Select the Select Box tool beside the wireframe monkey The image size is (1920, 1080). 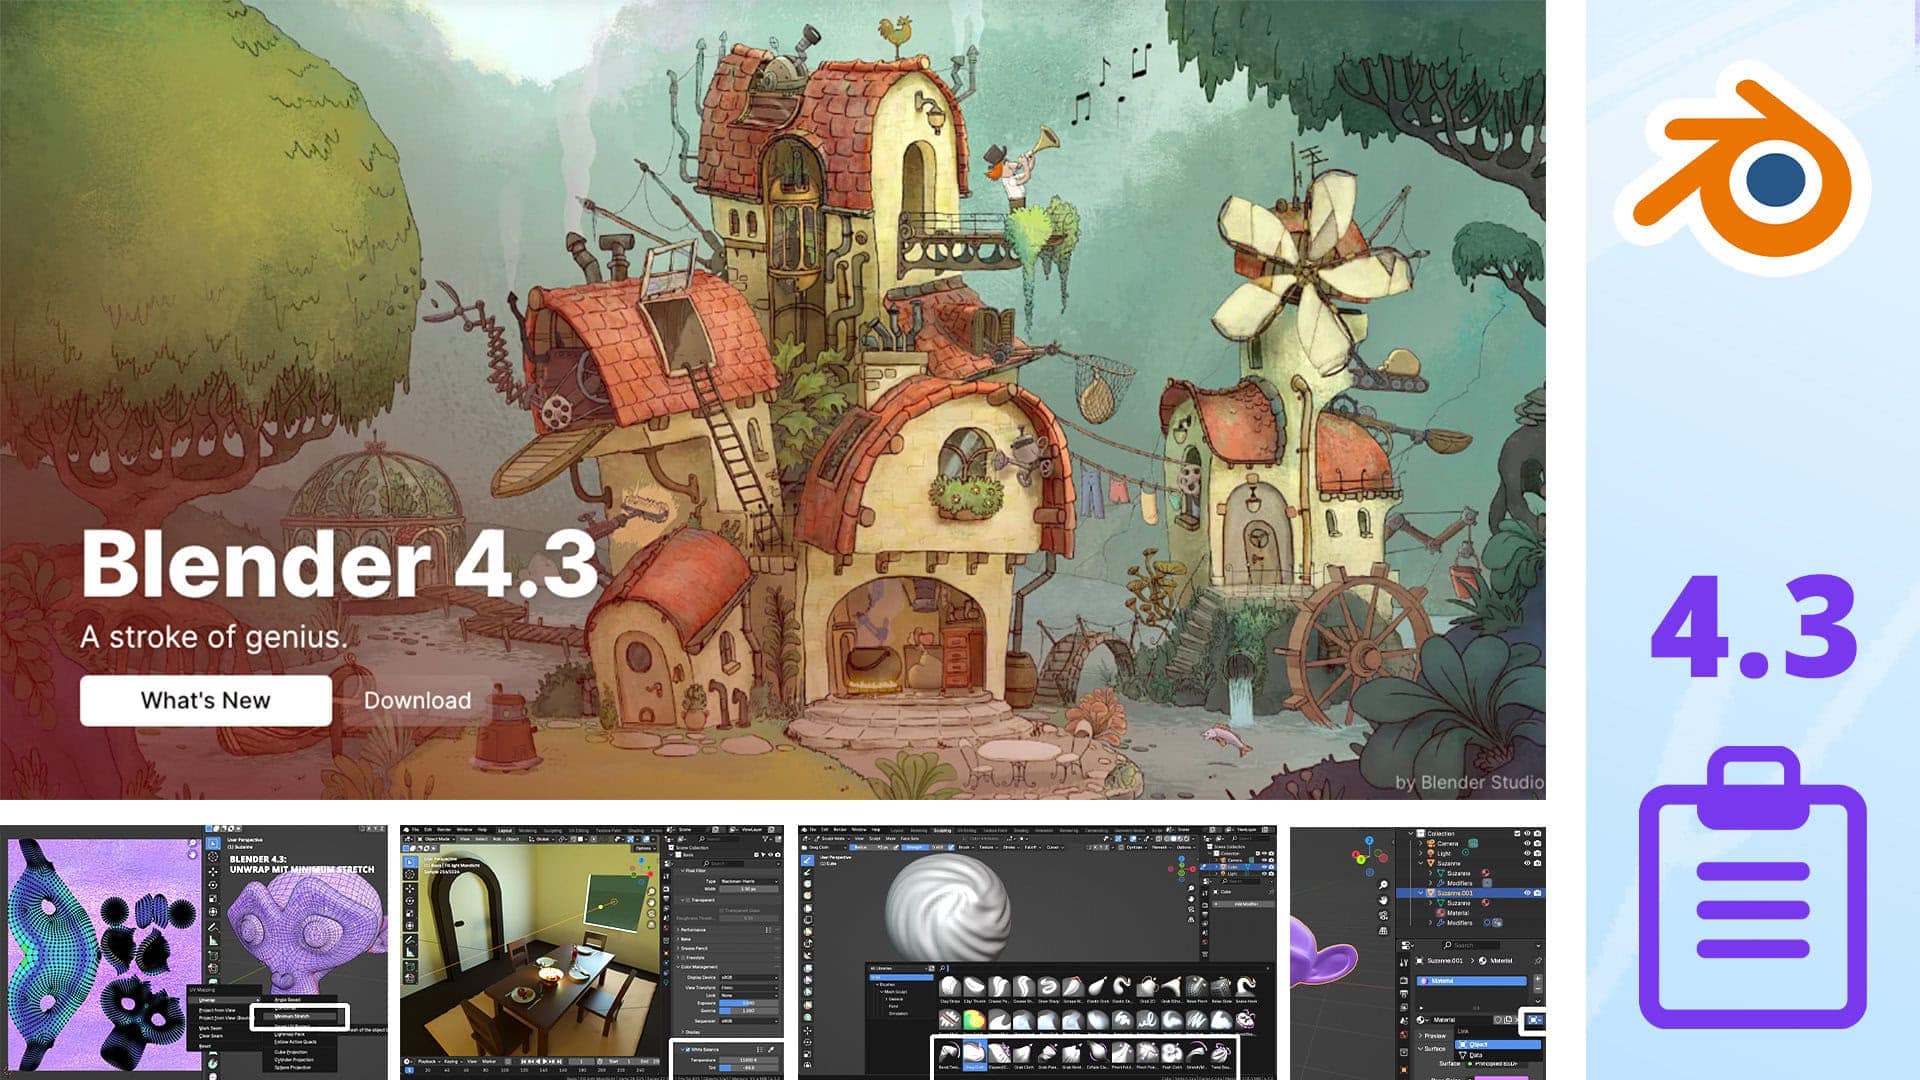213,843
